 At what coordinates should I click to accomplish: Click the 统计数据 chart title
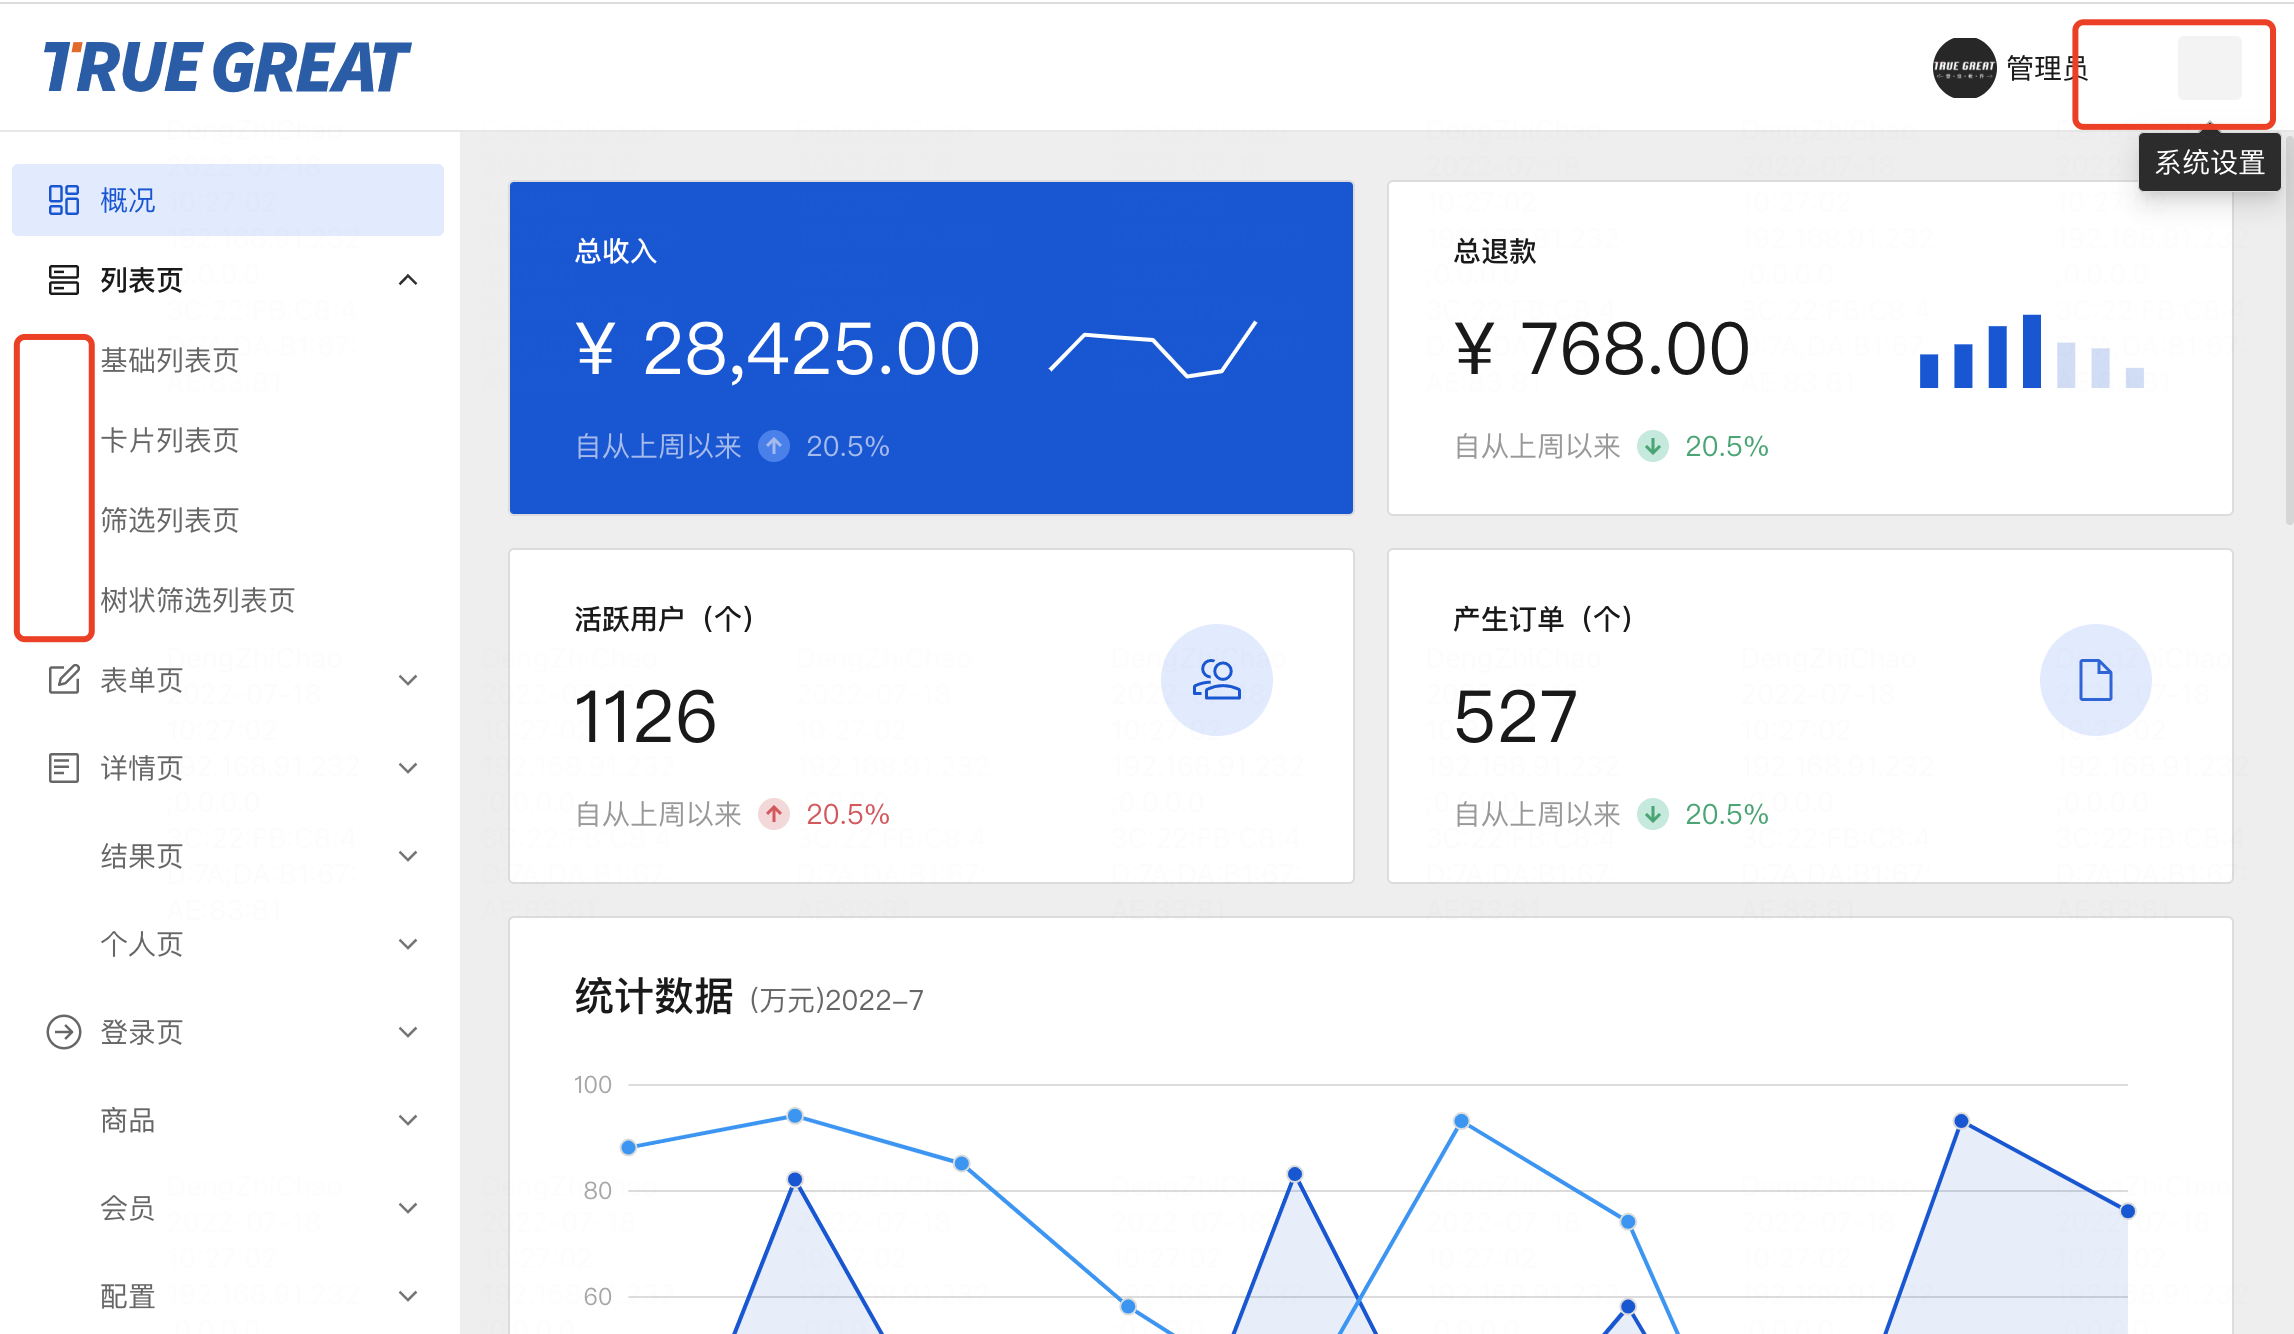654,997
